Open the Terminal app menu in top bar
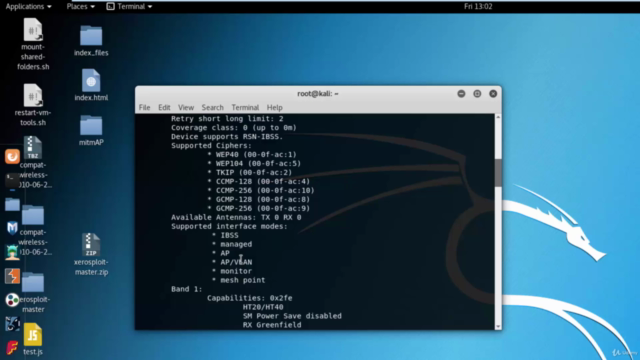The image size is (640, 360). coord(129,7)
